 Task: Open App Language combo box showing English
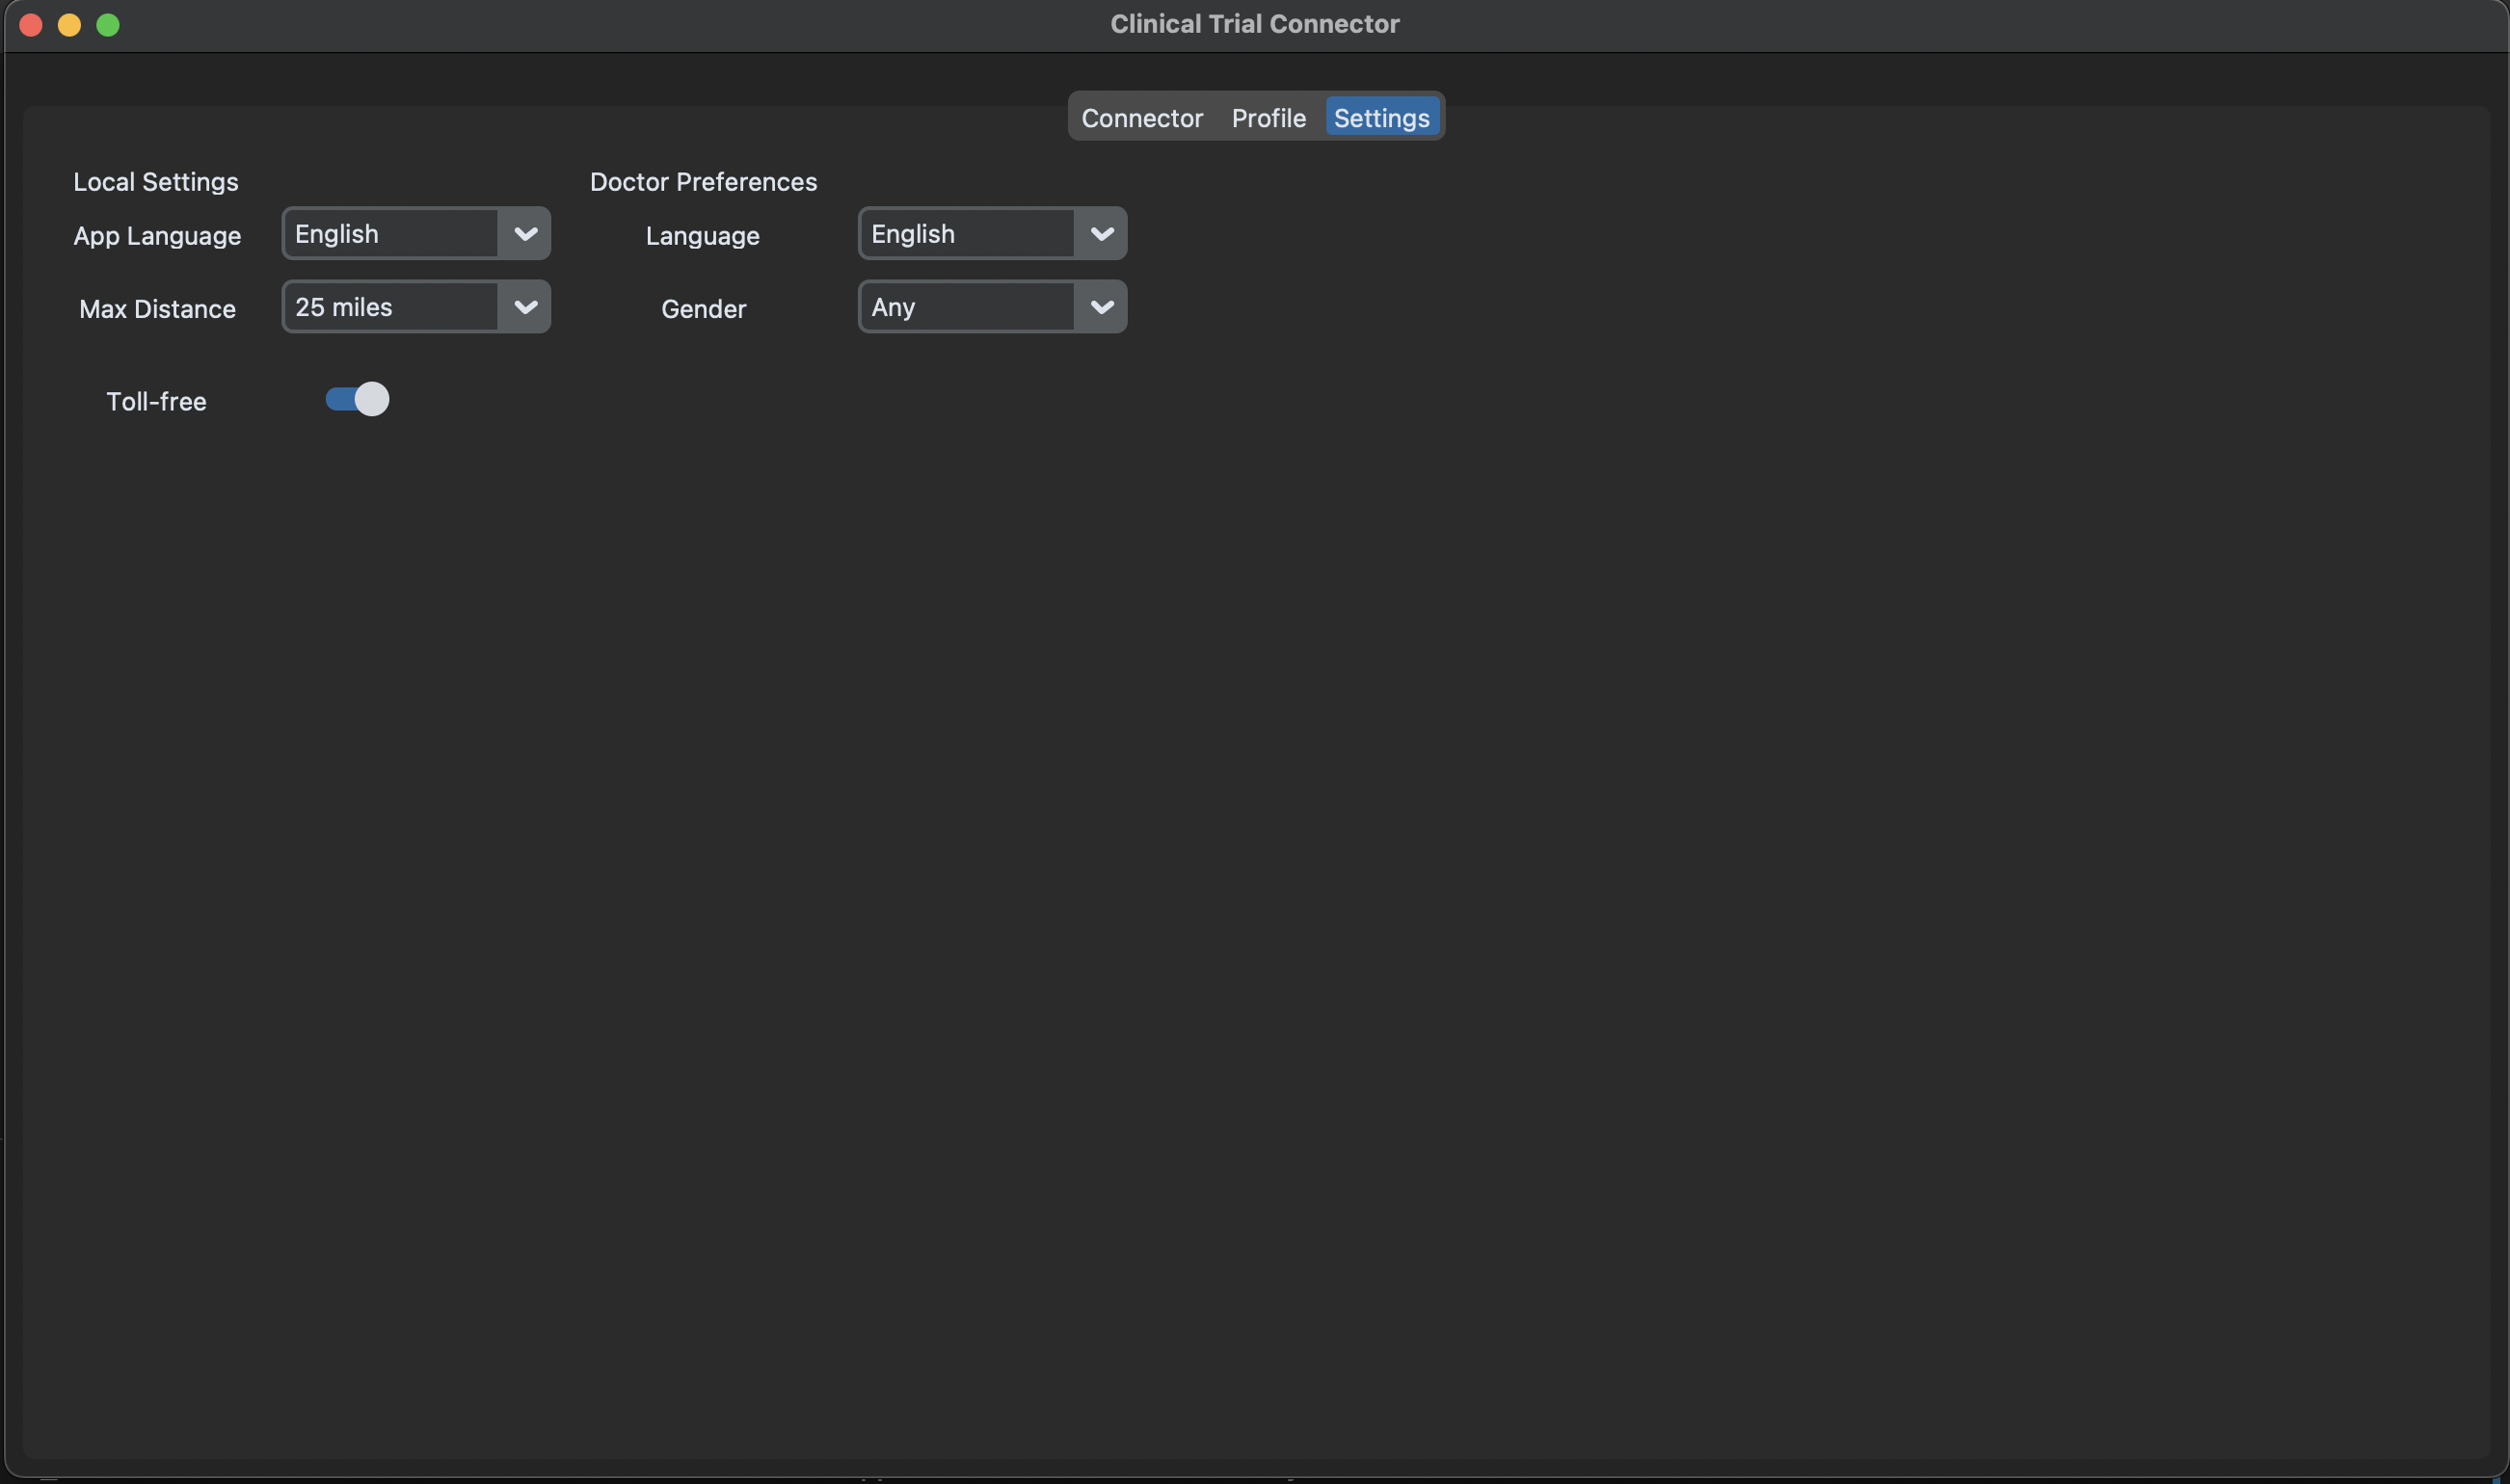(x=390, y=234)
